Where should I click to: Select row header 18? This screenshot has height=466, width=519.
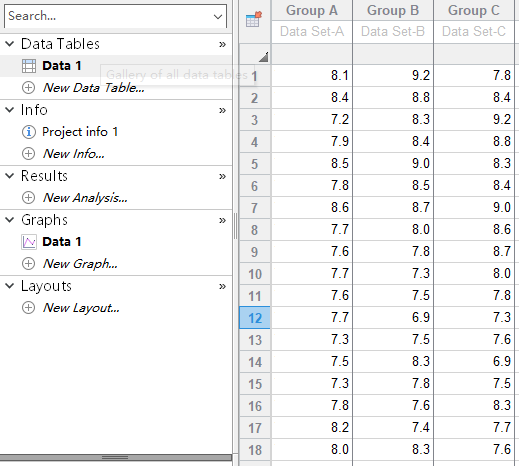click(x=255, y=450)
